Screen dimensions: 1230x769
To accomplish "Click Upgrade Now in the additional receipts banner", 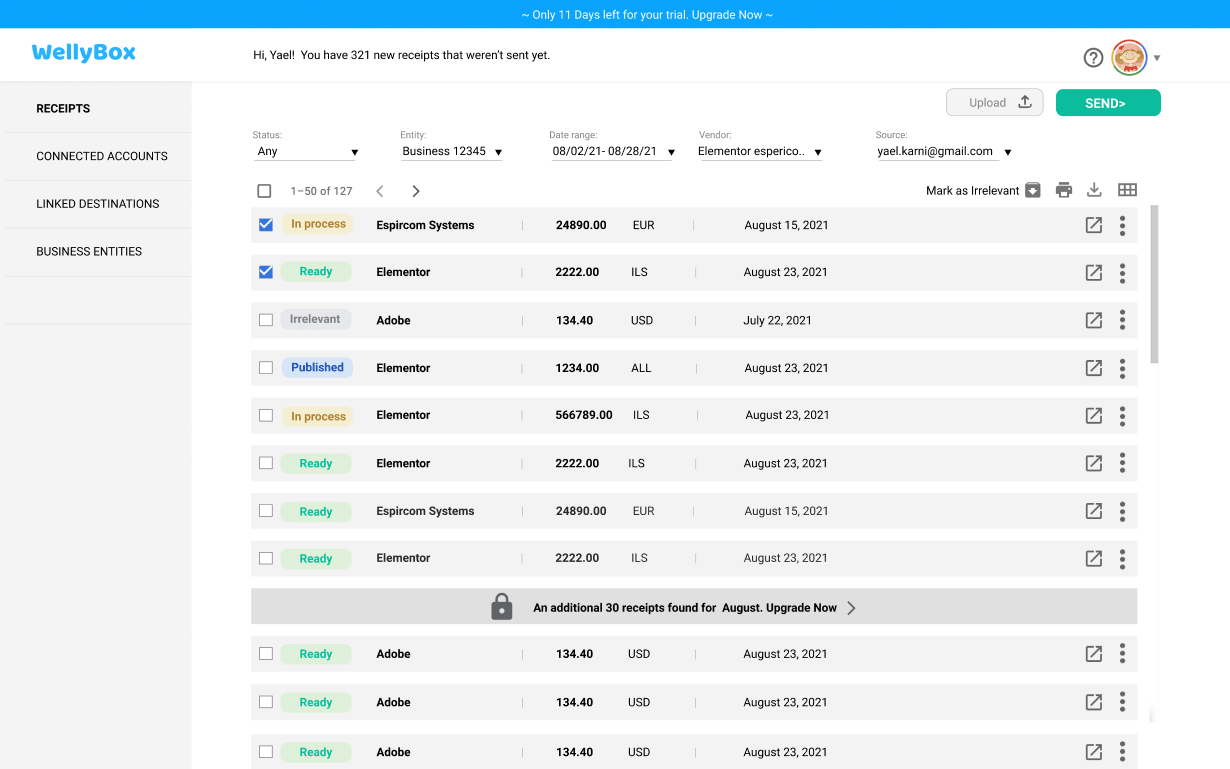I will pos(801,608).
